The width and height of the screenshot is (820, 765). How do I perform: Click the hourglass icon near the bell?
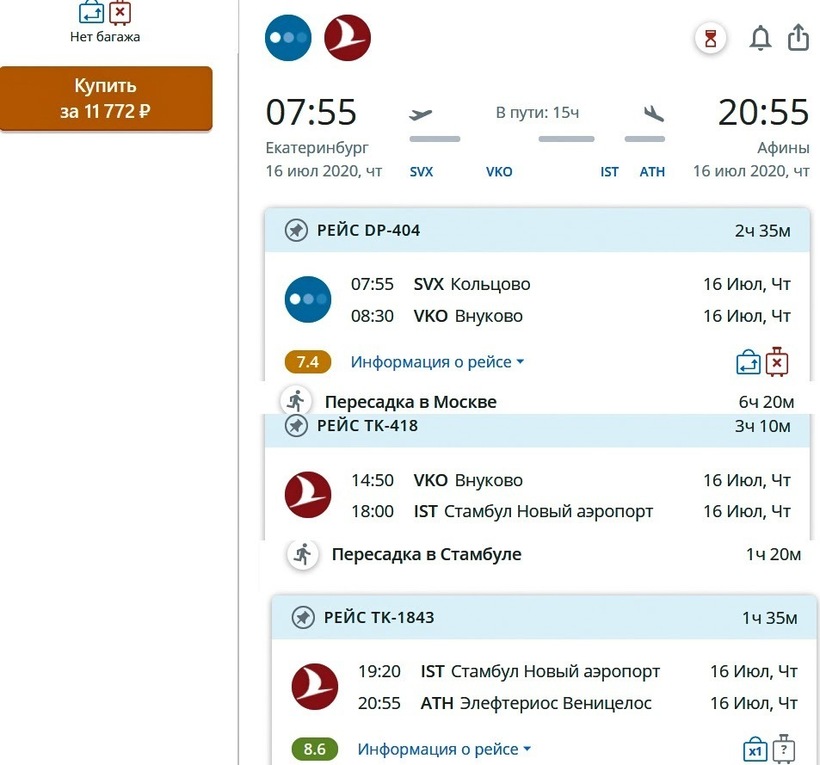tap(711, 39)
